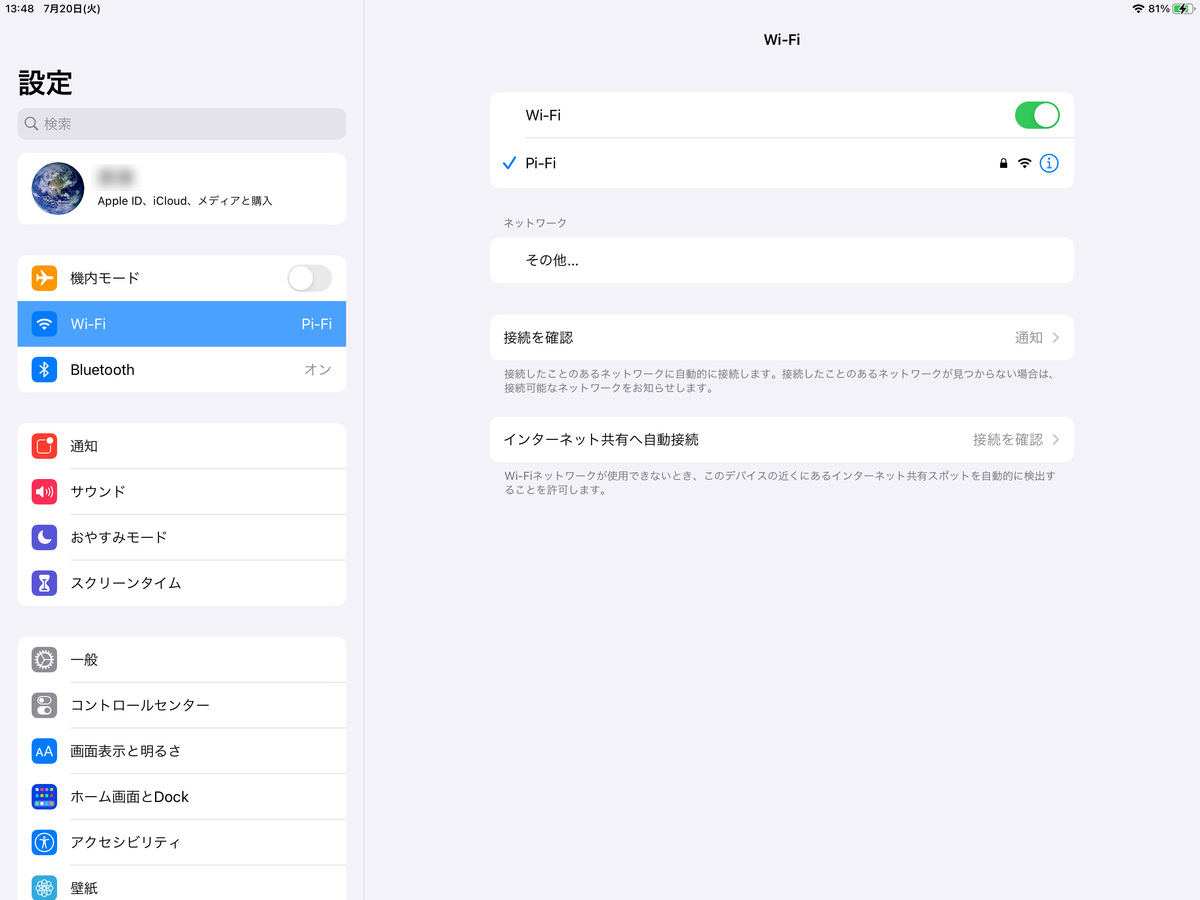Tap the Wi-Fi sidebar icon
1200x900 pixels.
pyautogui.click(x=44, y=324)
